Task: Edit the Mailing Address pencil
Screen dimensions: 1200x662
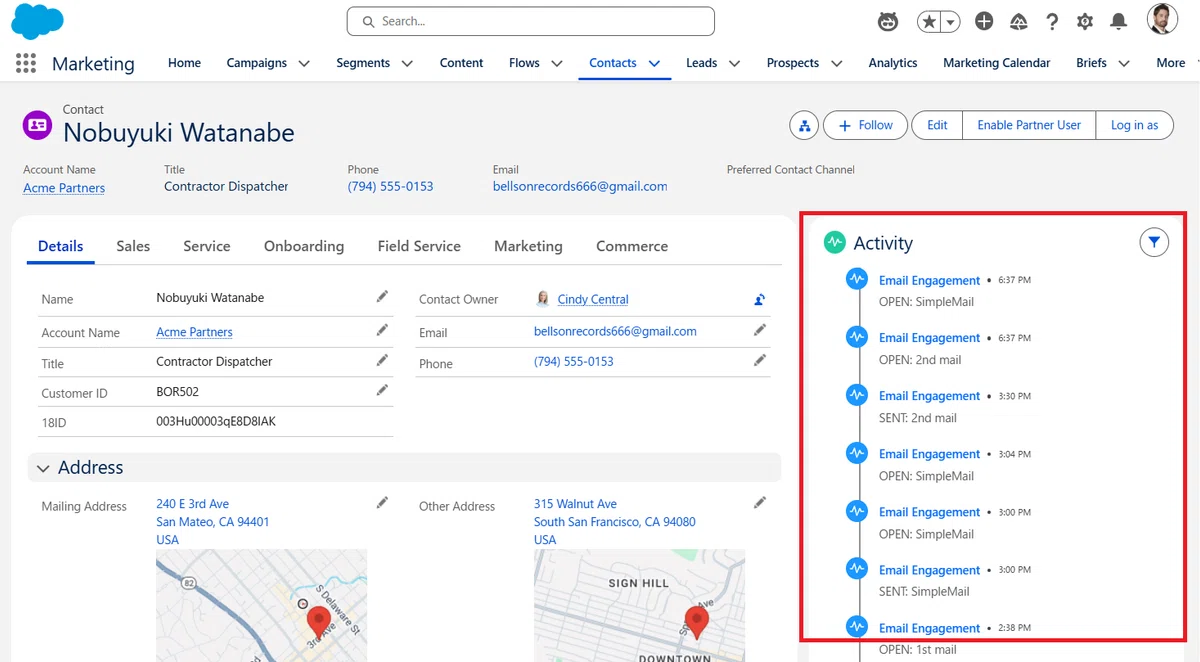Action: coord(382,503)
